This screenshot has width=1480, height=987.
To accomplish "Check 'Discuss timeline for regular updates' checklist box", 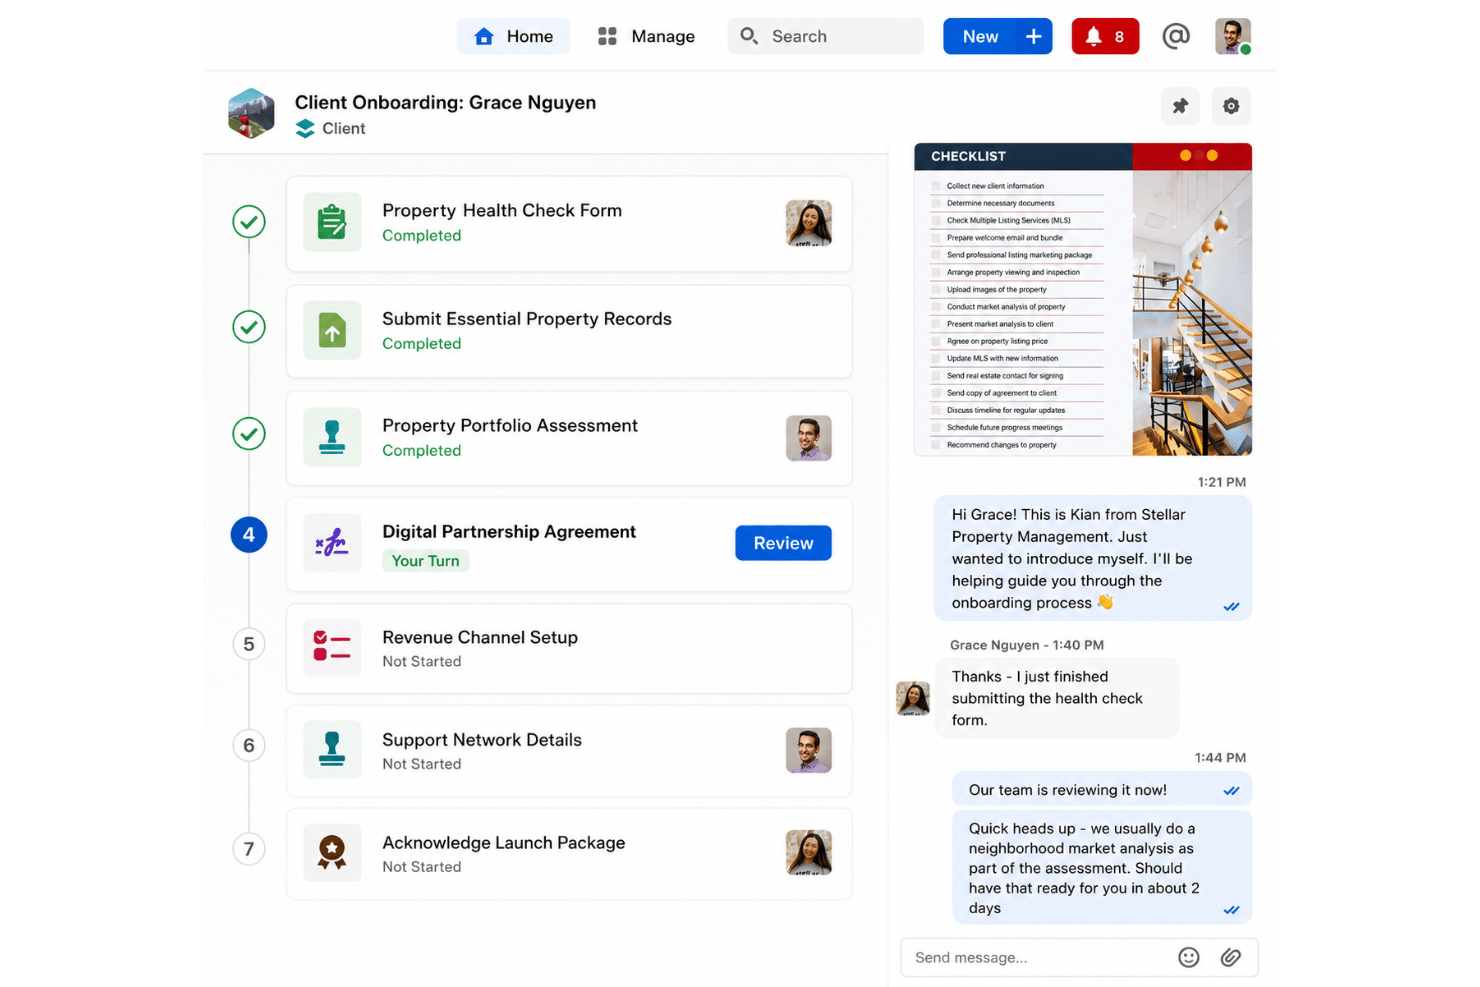I will [936, 410].
